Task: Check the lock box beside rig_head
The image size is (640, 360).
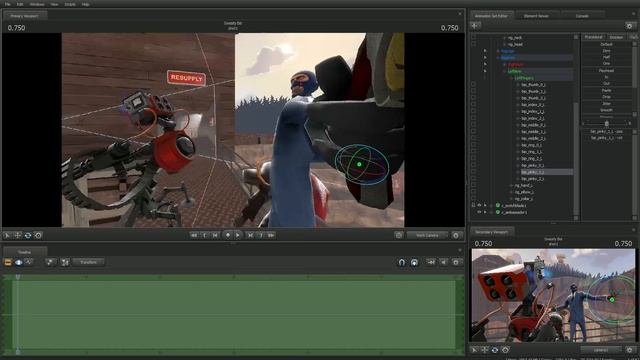Action: pos(473,44)
